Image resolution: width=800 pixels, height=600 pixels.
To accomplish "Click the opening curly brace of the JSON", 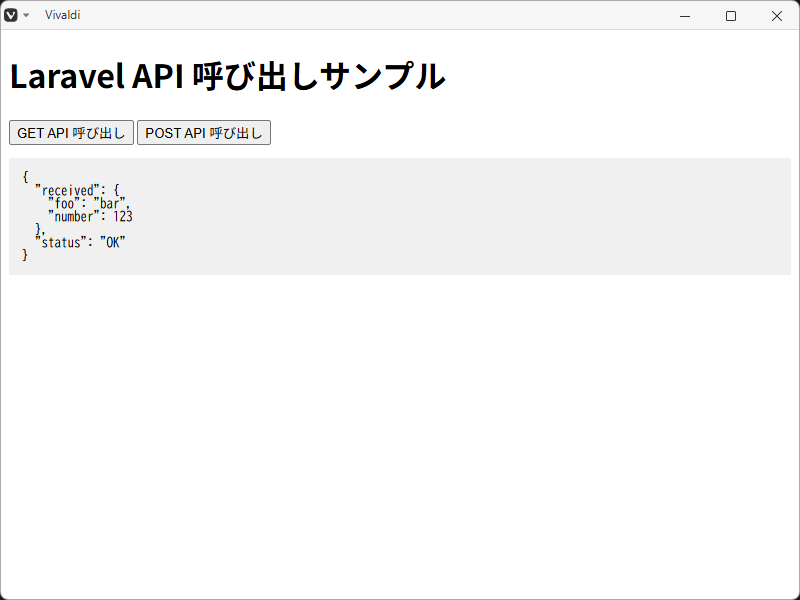I will pyautogui.click(x=25, y=177).
